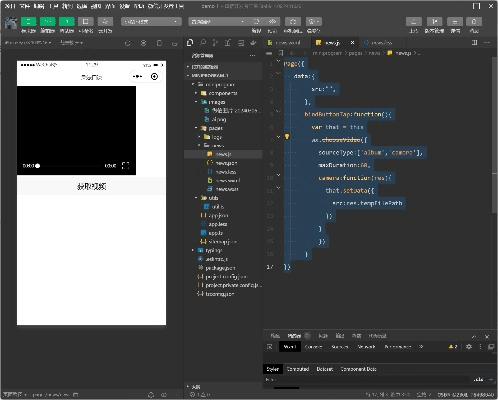Viewport: 498px width, 400px height.
Task: Click the .cls toggle button
Action: [x=478, y=379]
